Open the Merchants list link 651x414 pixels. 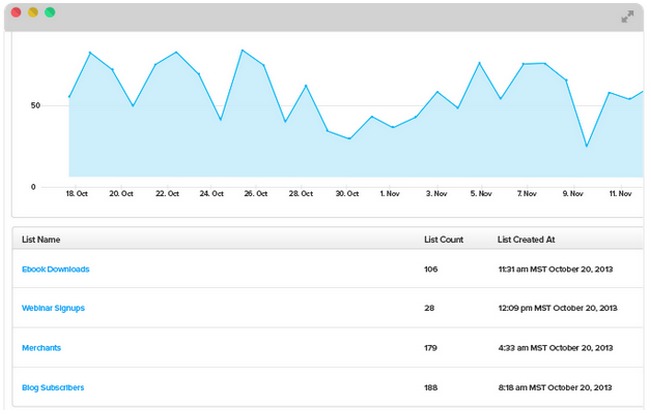pyautogui.click(x=41, y=348)
